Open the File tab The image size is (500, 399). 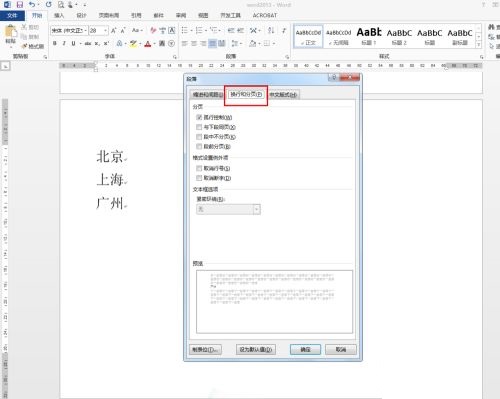click(x=12, y=15)
